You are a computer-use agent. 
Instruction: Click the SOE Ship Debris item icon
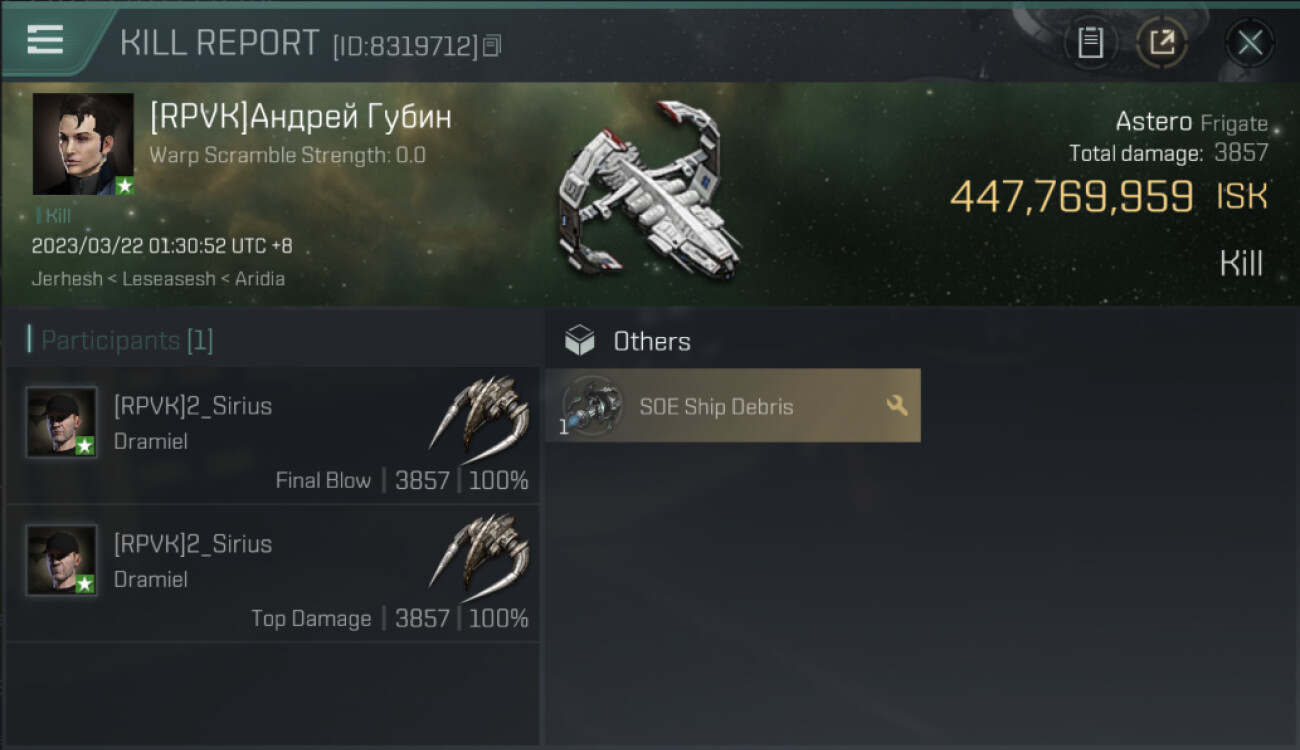coord(590,406)
